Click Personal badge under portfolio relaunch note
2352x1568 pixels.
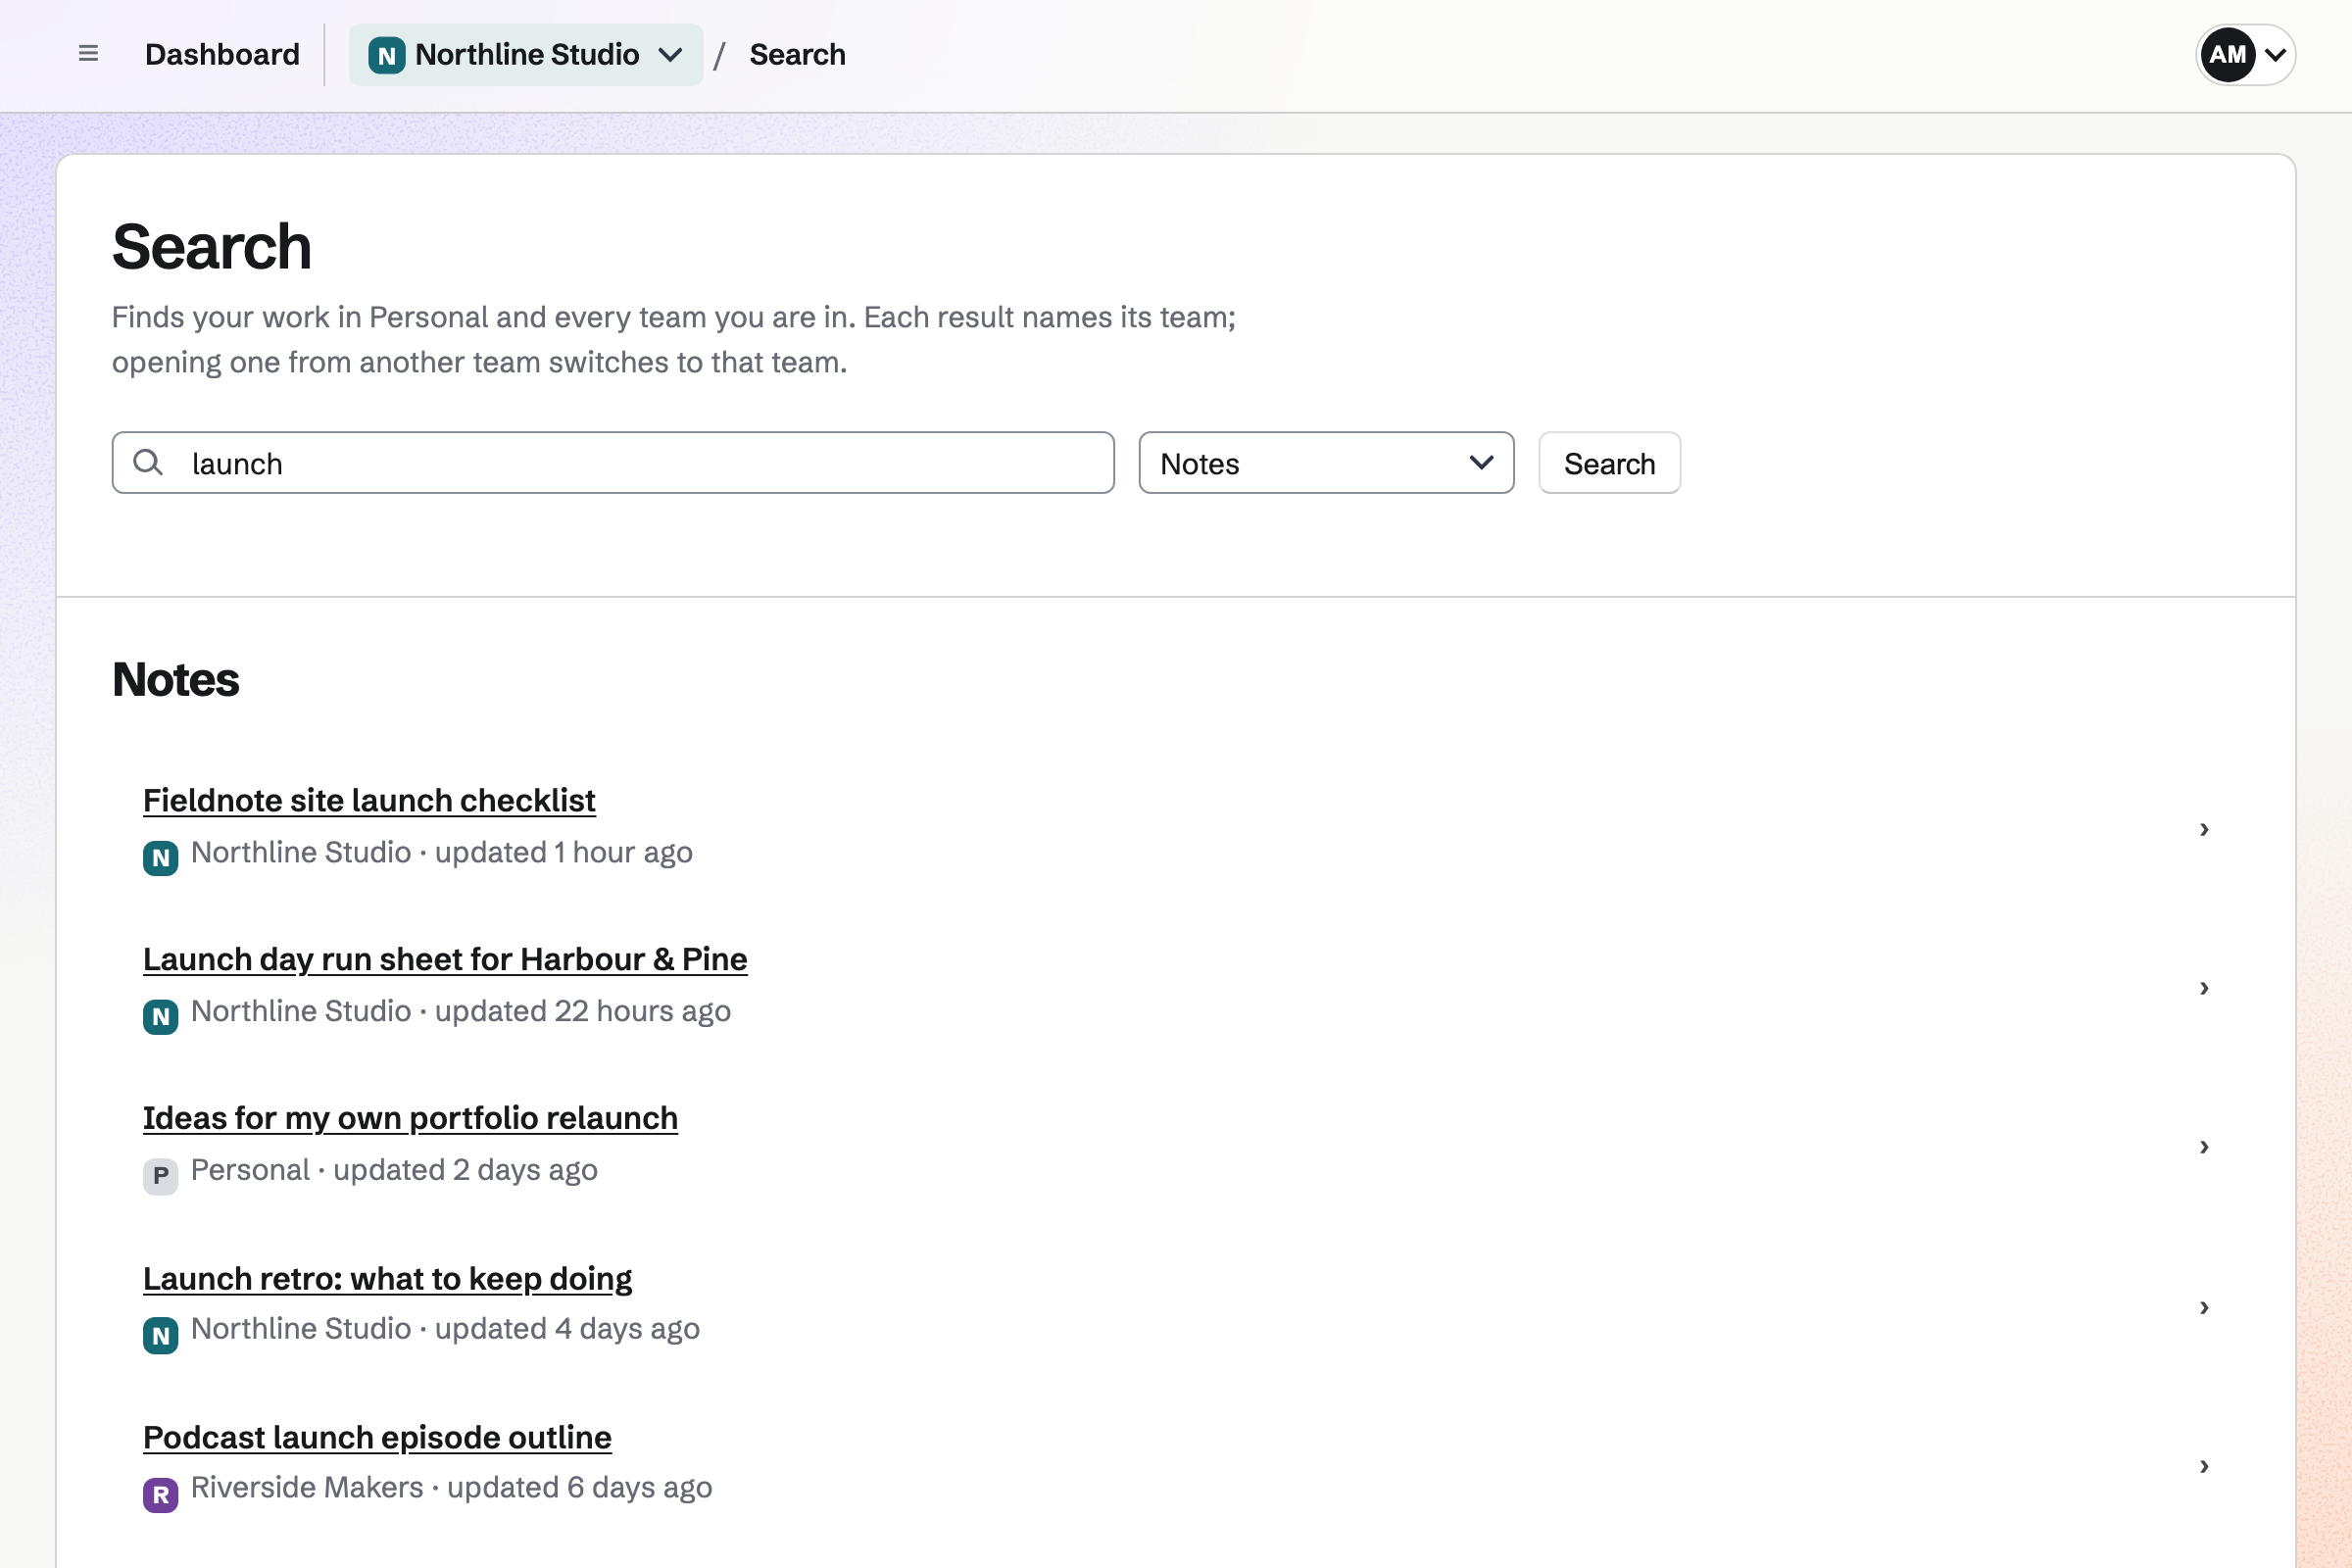(x=160, y=1176)
